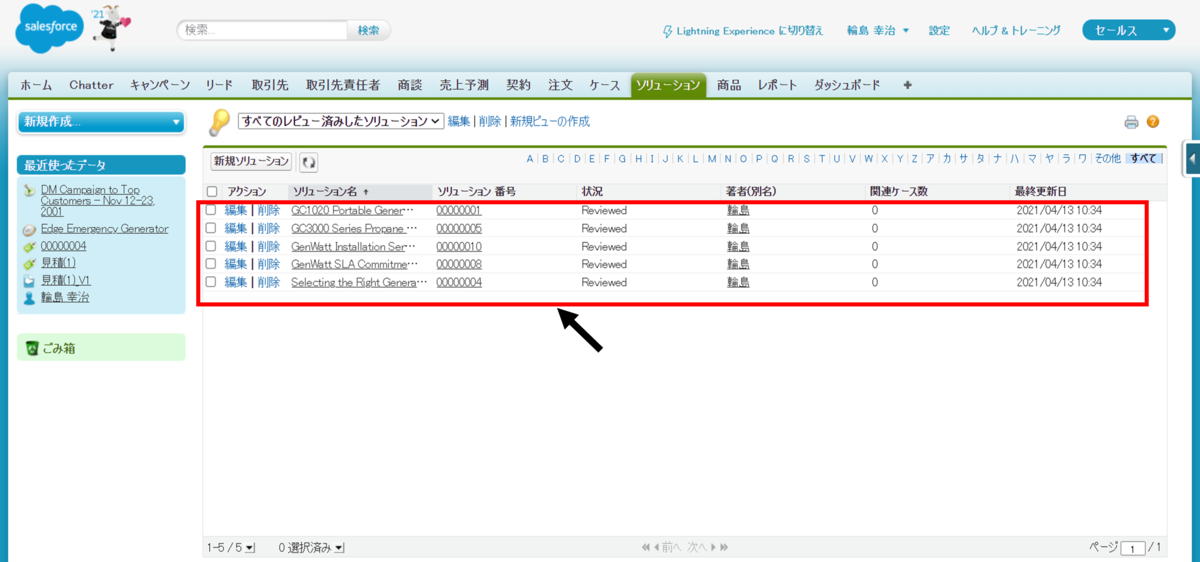Open the レポート tab
The height and width of the screenshot is (562, 1200).
coord(777,85)
